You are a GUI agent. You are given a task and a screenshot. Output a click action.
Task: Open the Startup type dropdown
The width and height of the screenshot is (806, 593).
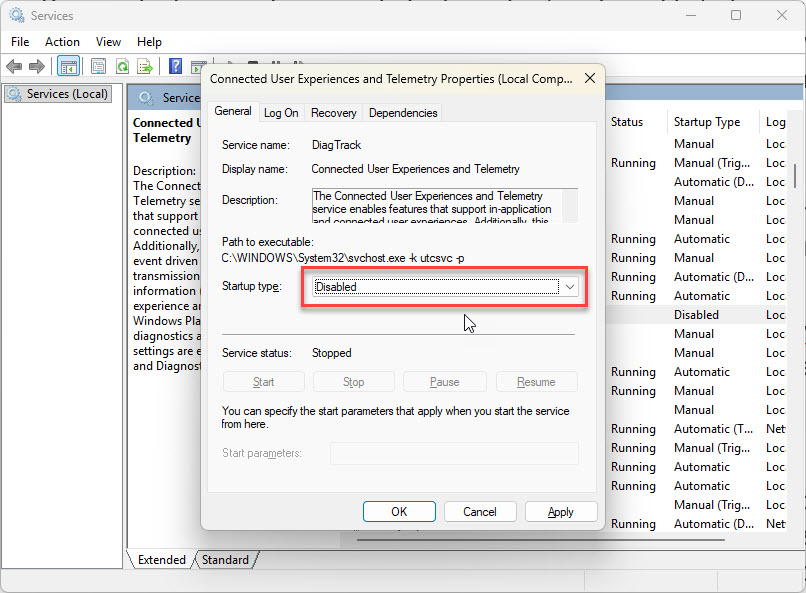coord(445,287)
